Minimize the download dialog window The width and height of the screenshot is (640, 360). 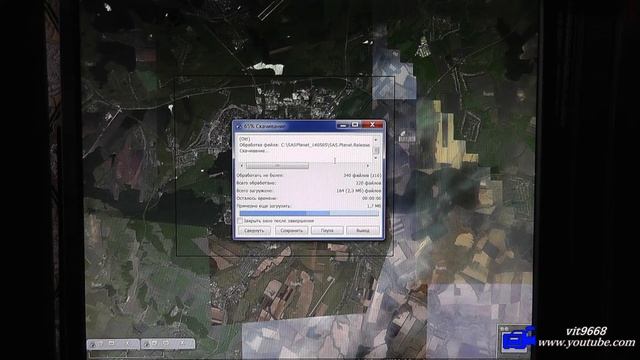[343, 125]
